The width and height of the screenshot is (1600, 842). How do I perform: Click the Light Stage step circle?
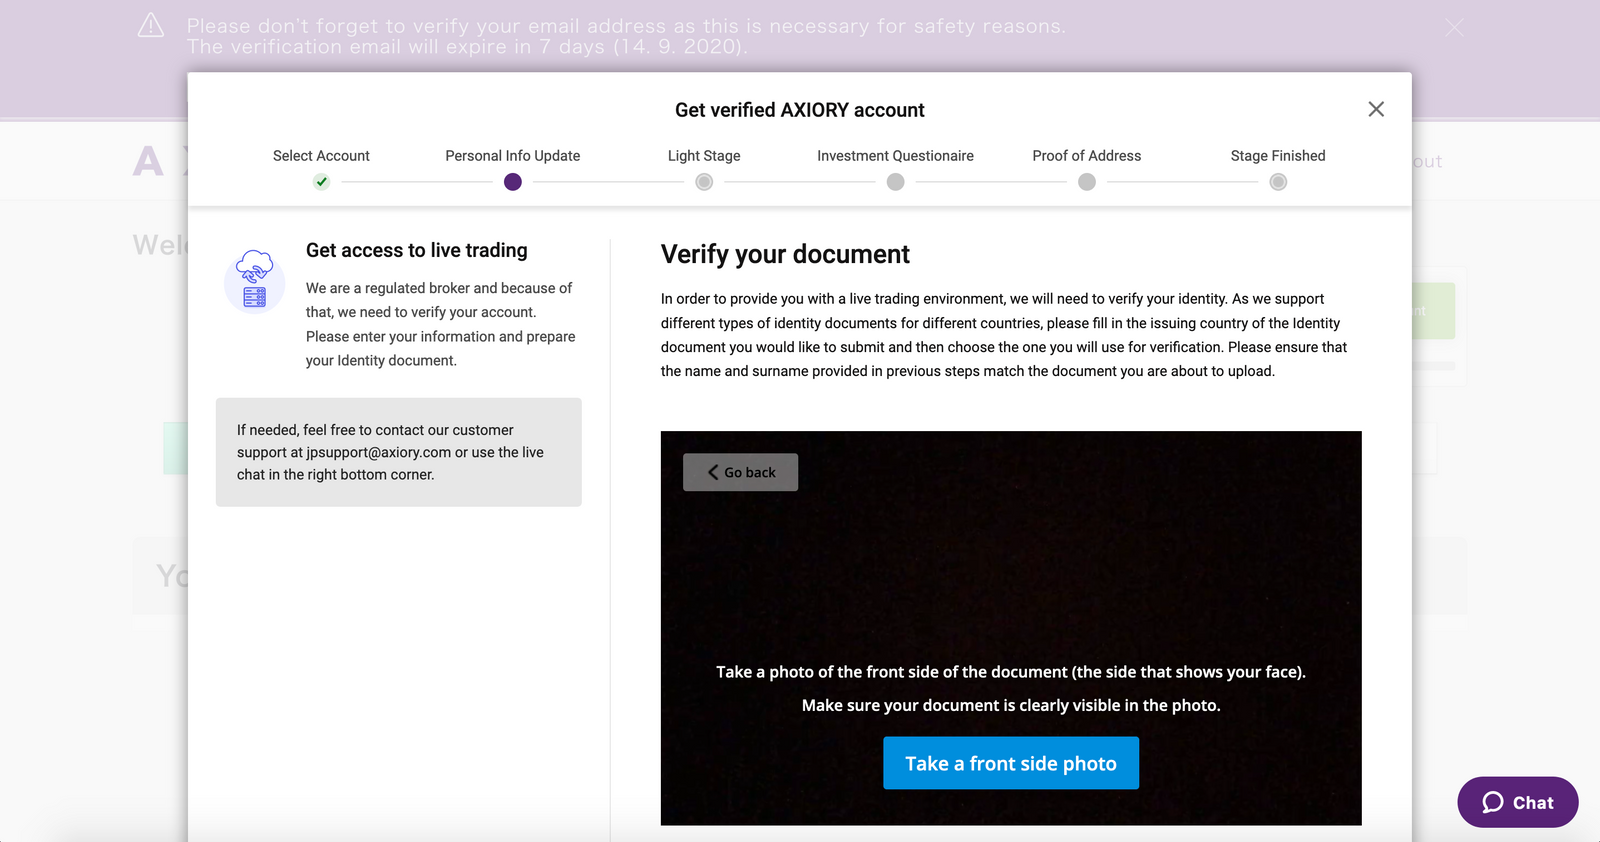pos(704,182)
